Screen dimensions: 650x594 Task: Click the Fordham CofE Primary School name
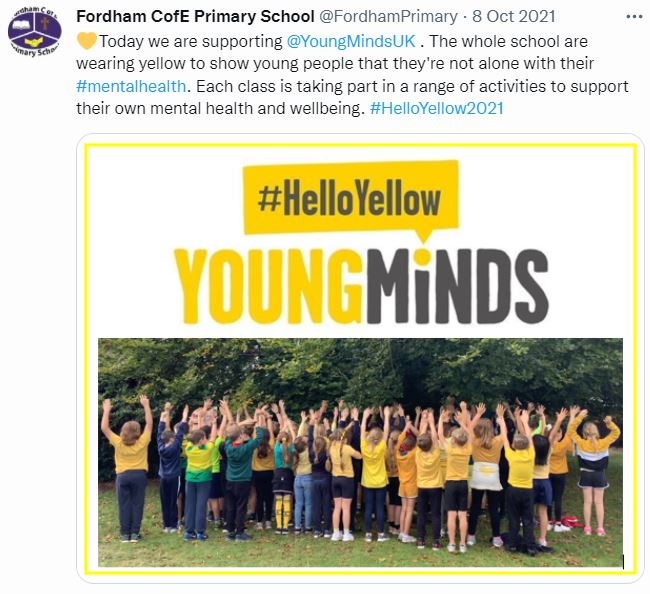click(x=195, y=17)
